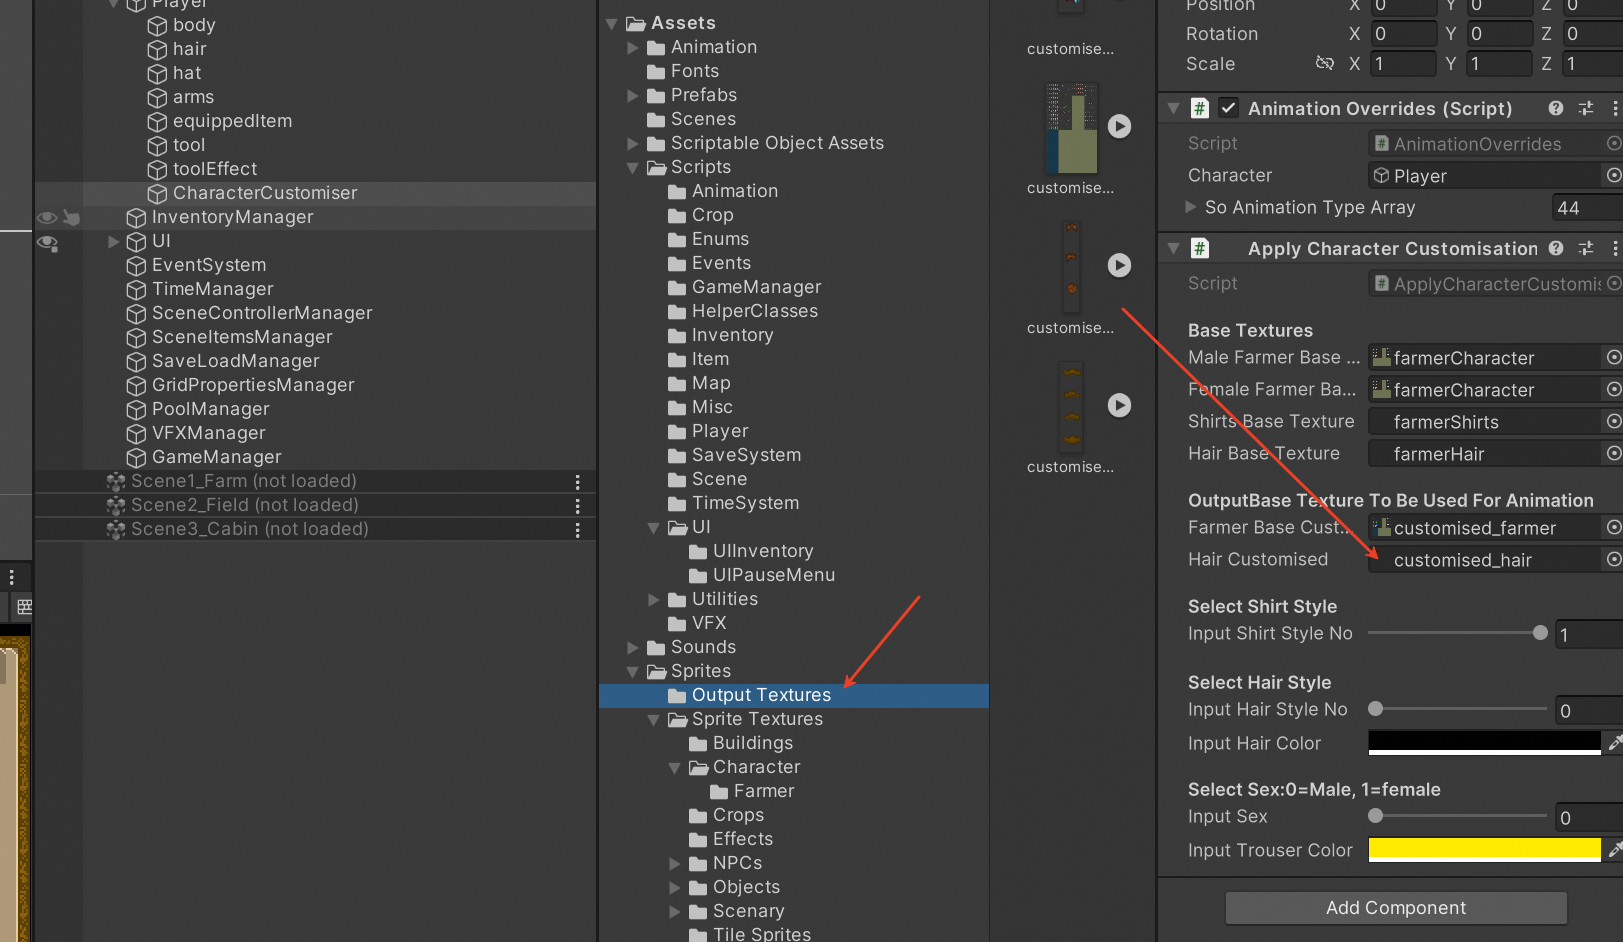Expand the Prefabs folder

tap(632, 95)
